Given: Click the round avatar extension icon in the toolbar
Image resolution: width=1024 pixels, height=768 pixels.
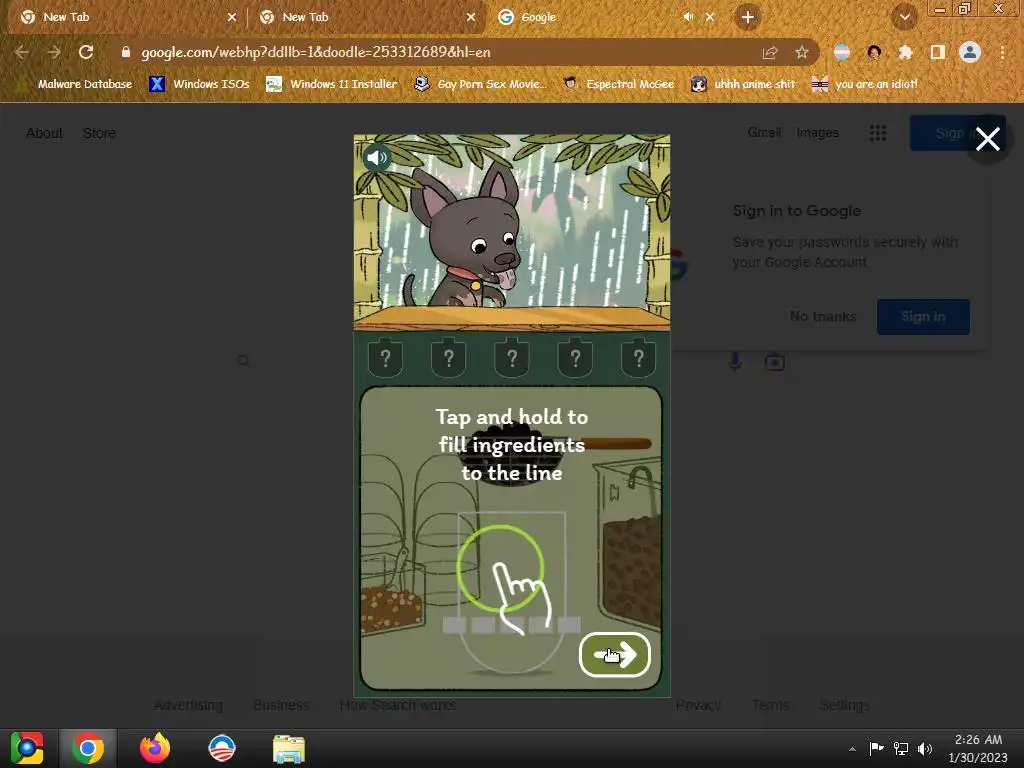Looking at the screenshot, I should pyautogui.click(x=874, y=52).
